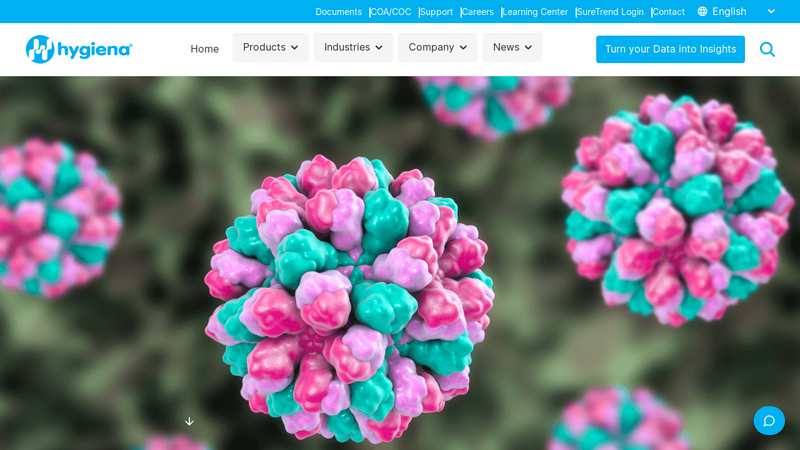Expand the Company menu

pos(437,47)
